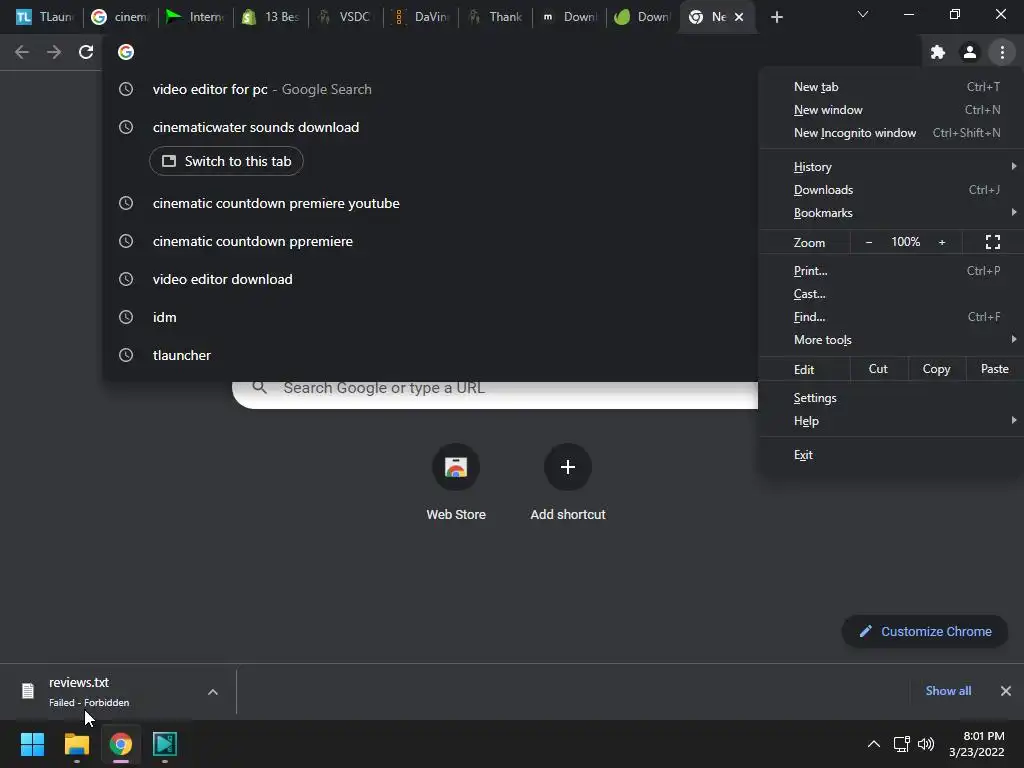Click Copy in the Edit row
The image size is (1024, 768).
click(x=936, y=369)
